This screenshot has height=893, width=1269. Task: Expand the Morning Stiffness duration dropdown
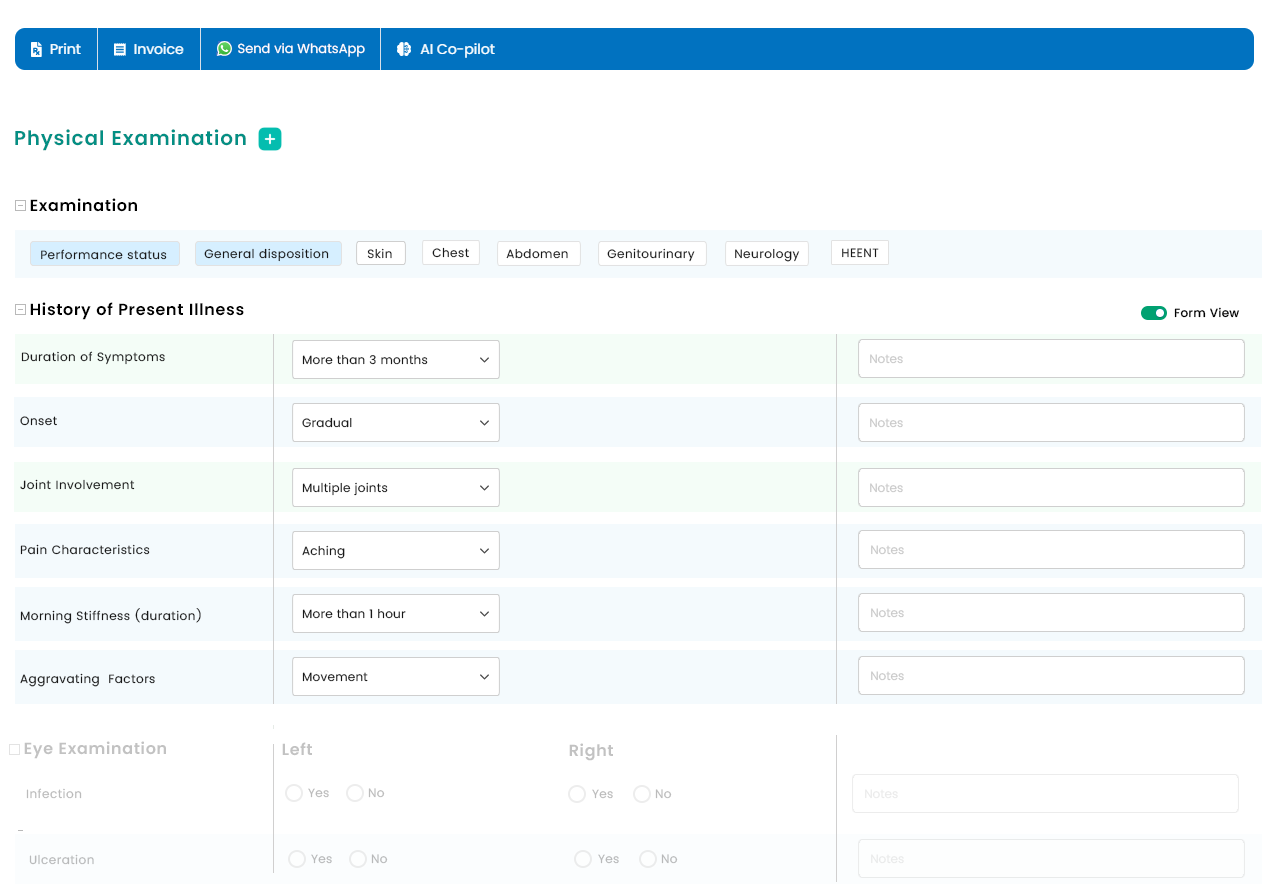point(395,614)
